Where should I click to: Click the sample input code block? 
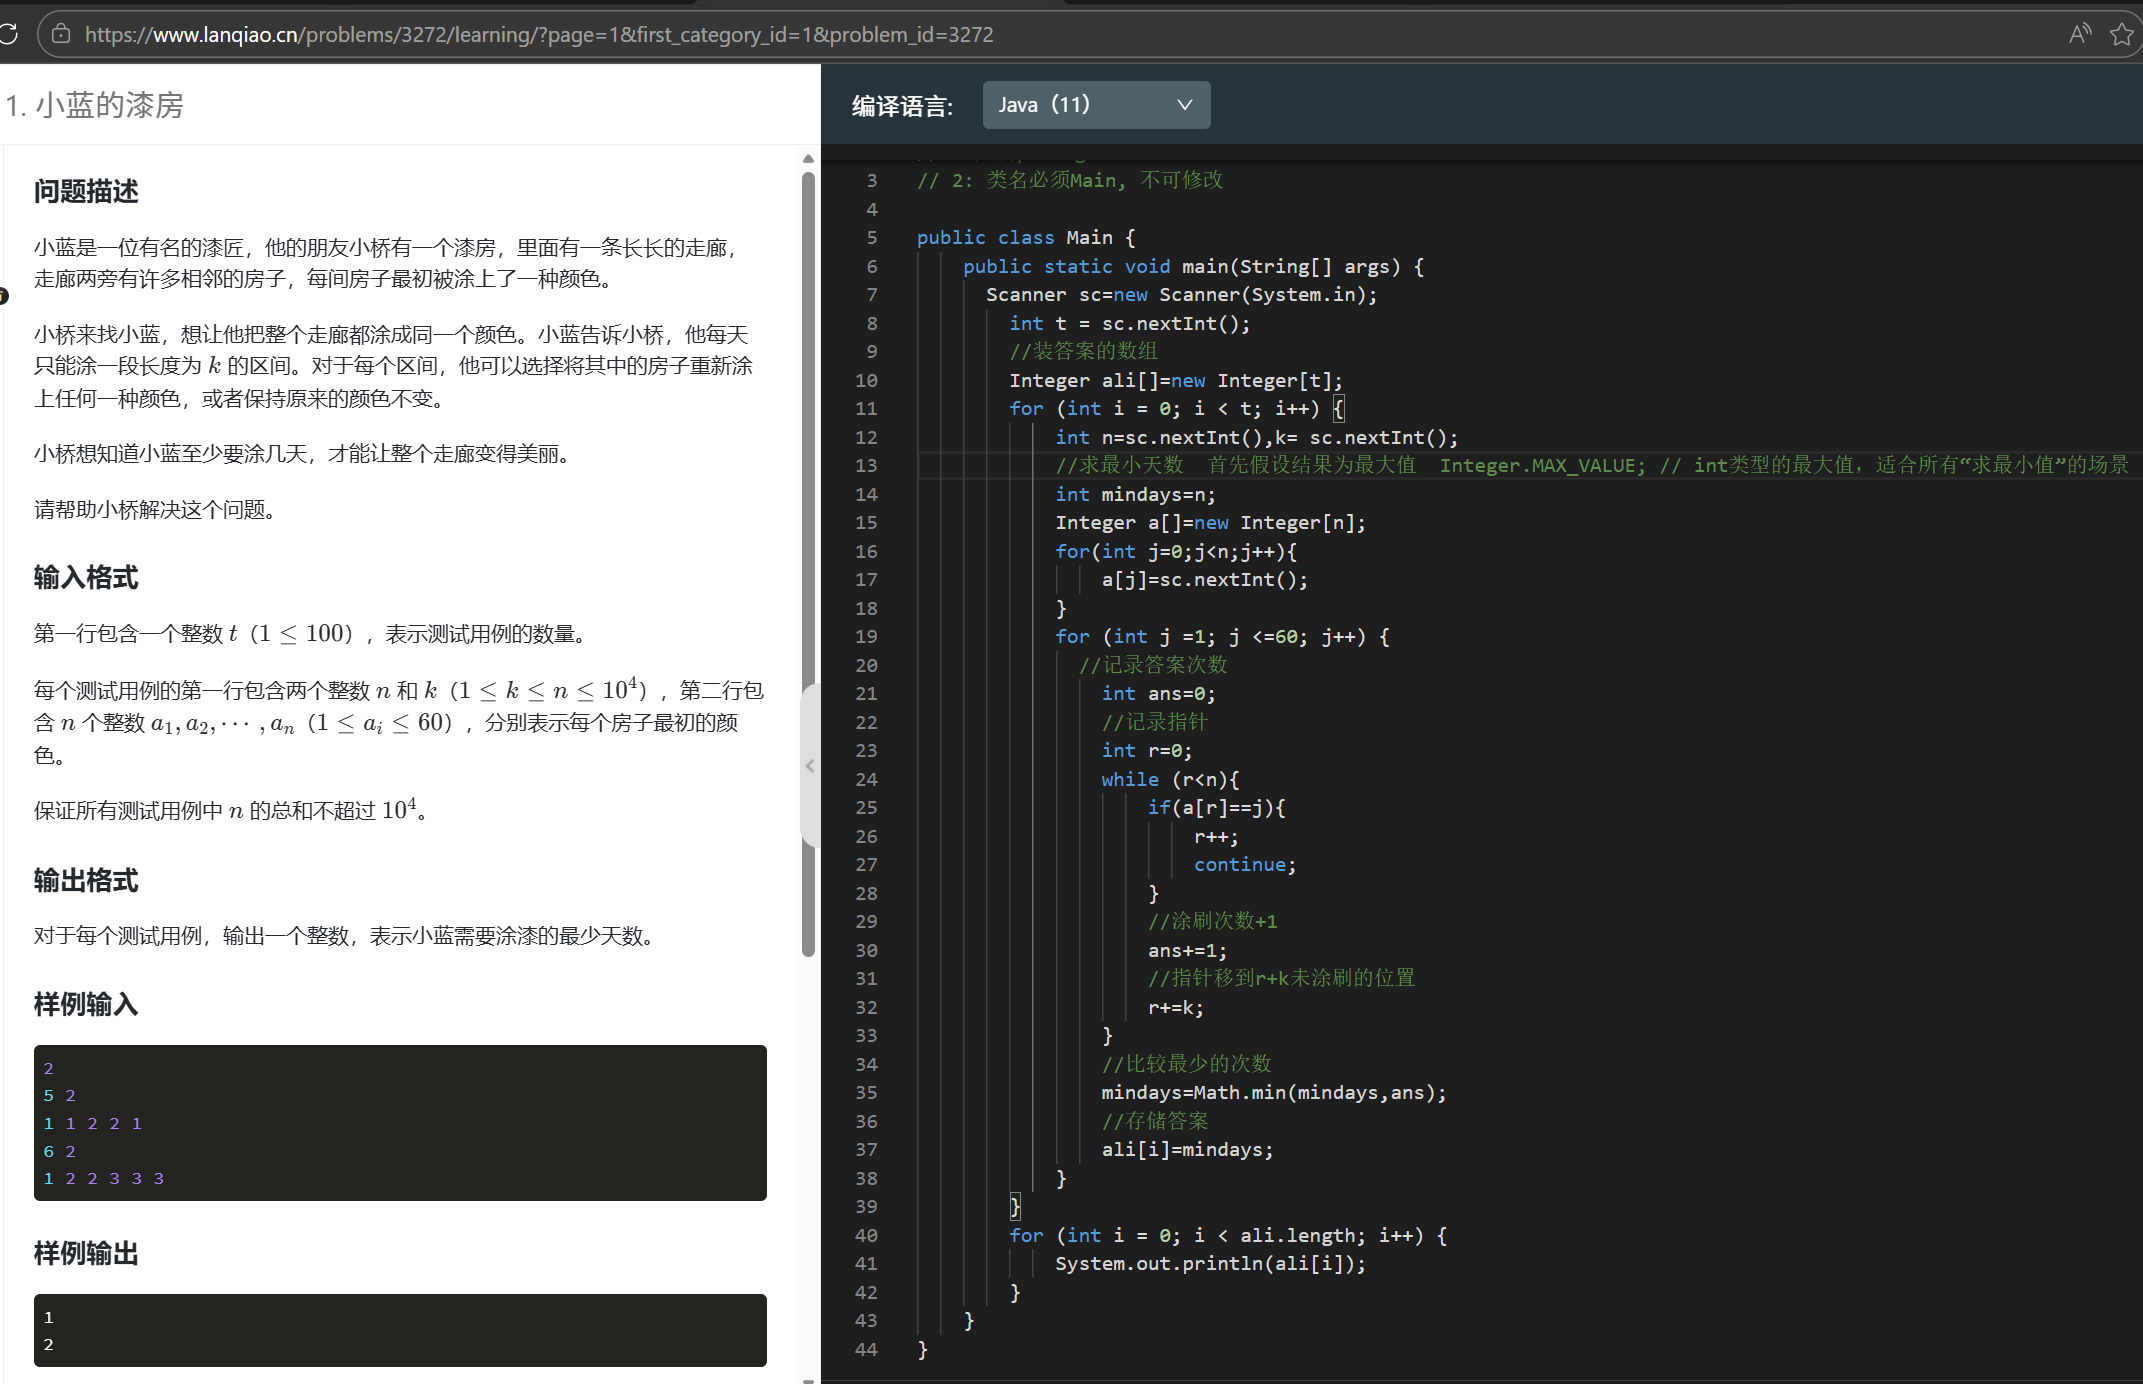(x=400, y=1122)
